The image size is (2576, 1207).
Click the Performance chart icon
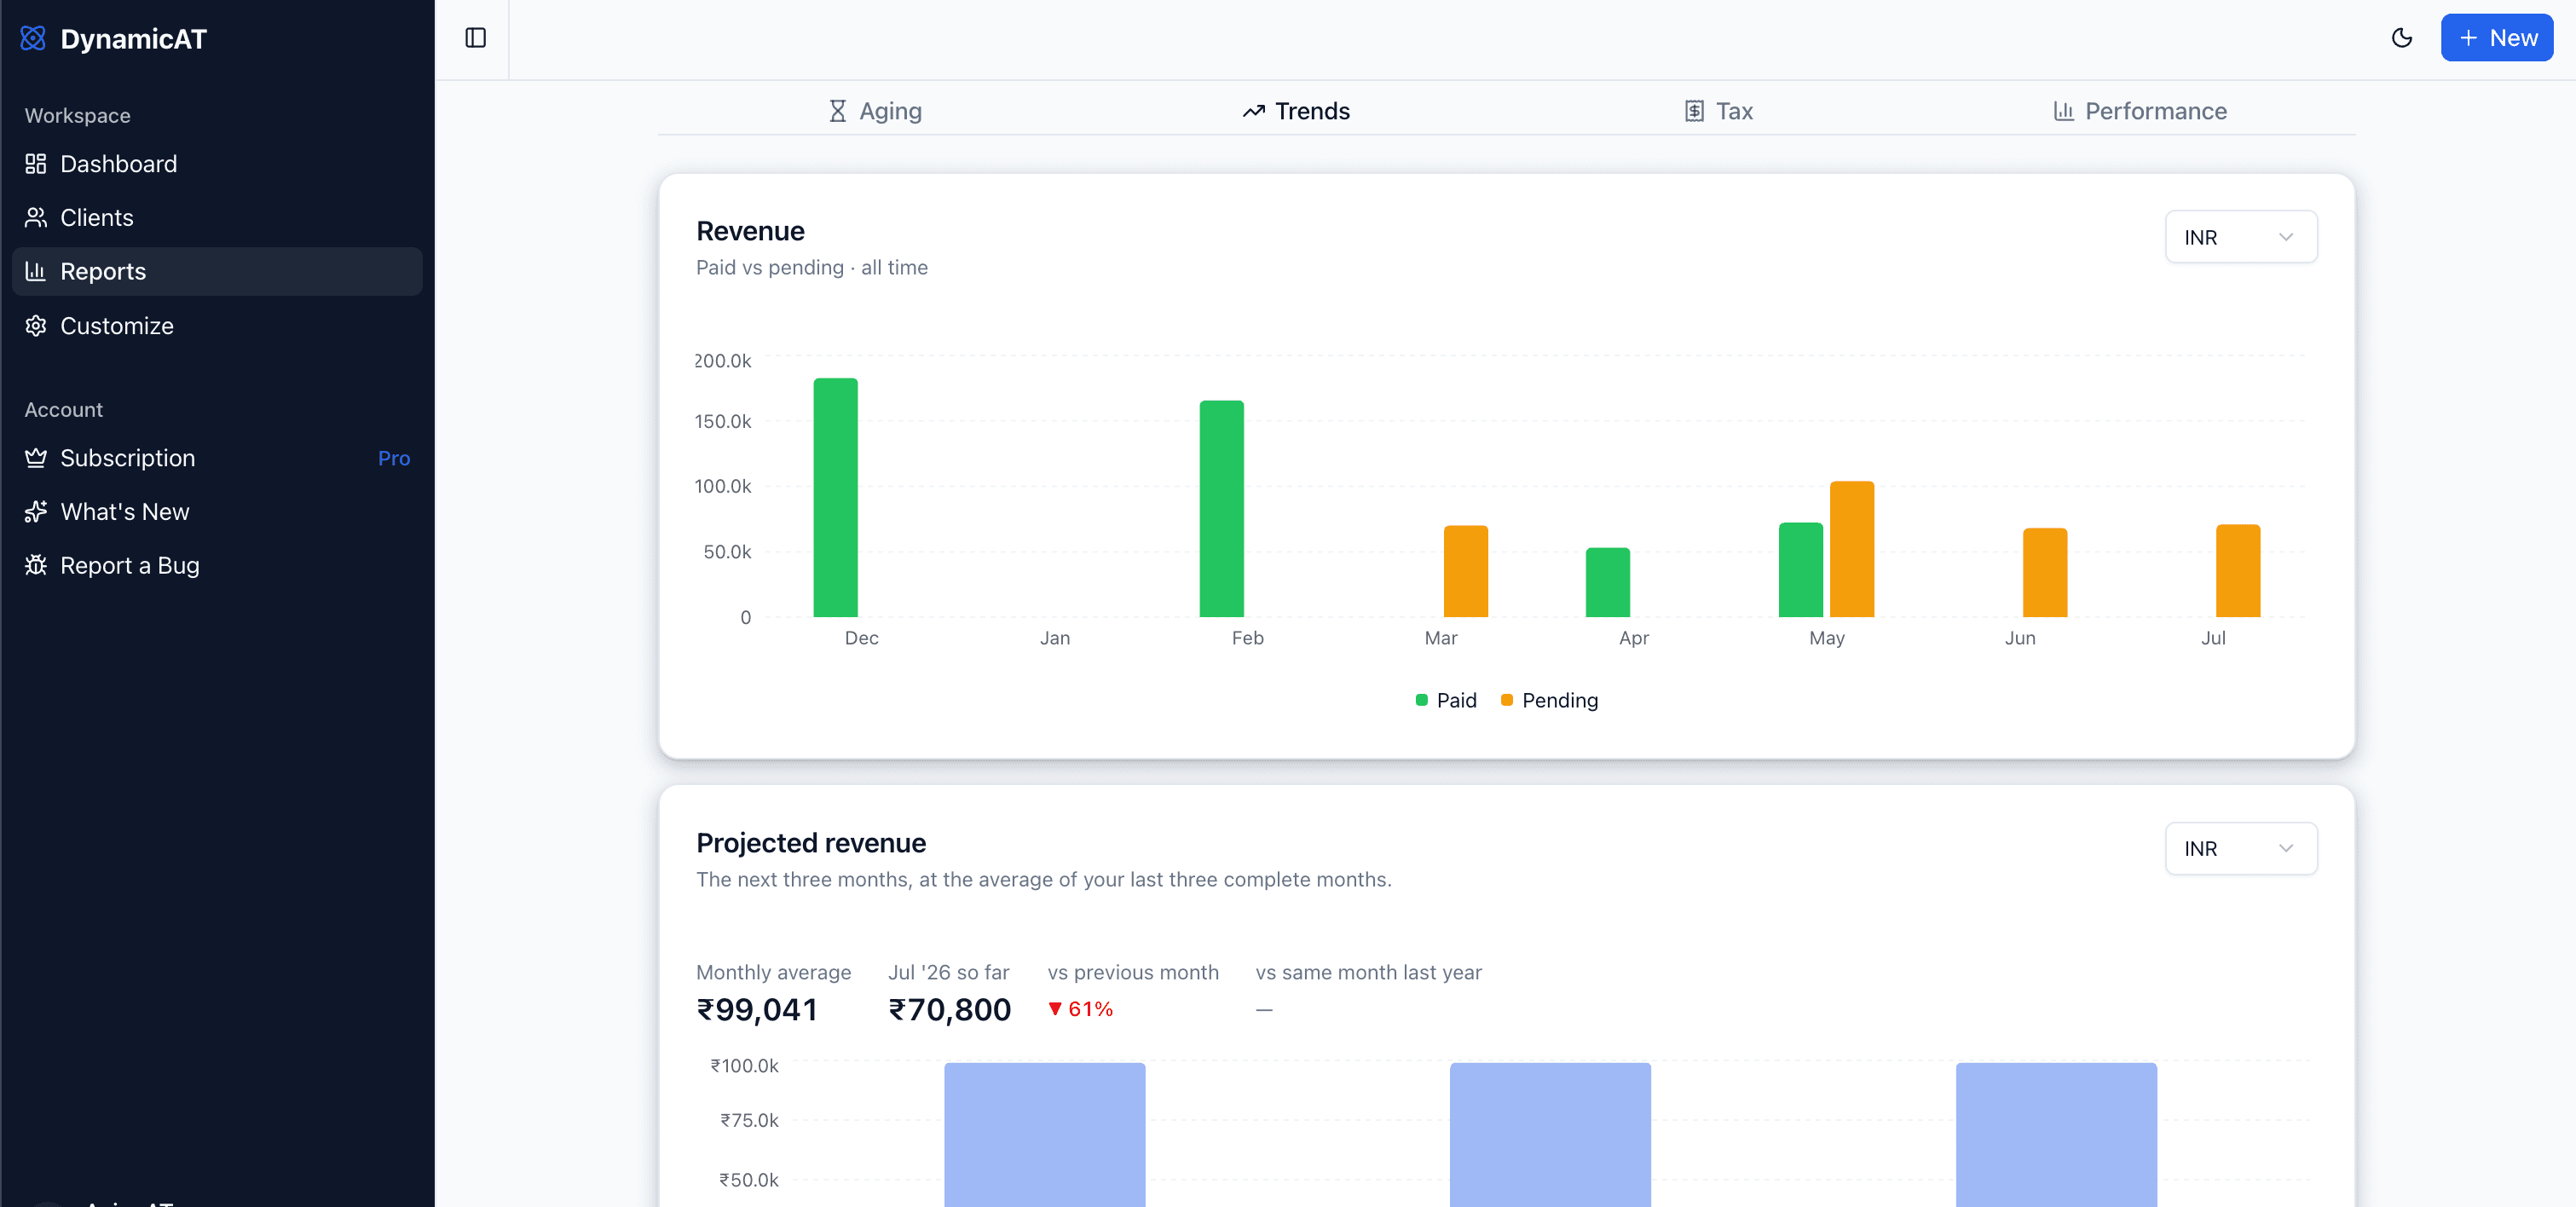tap(2064, 111)
